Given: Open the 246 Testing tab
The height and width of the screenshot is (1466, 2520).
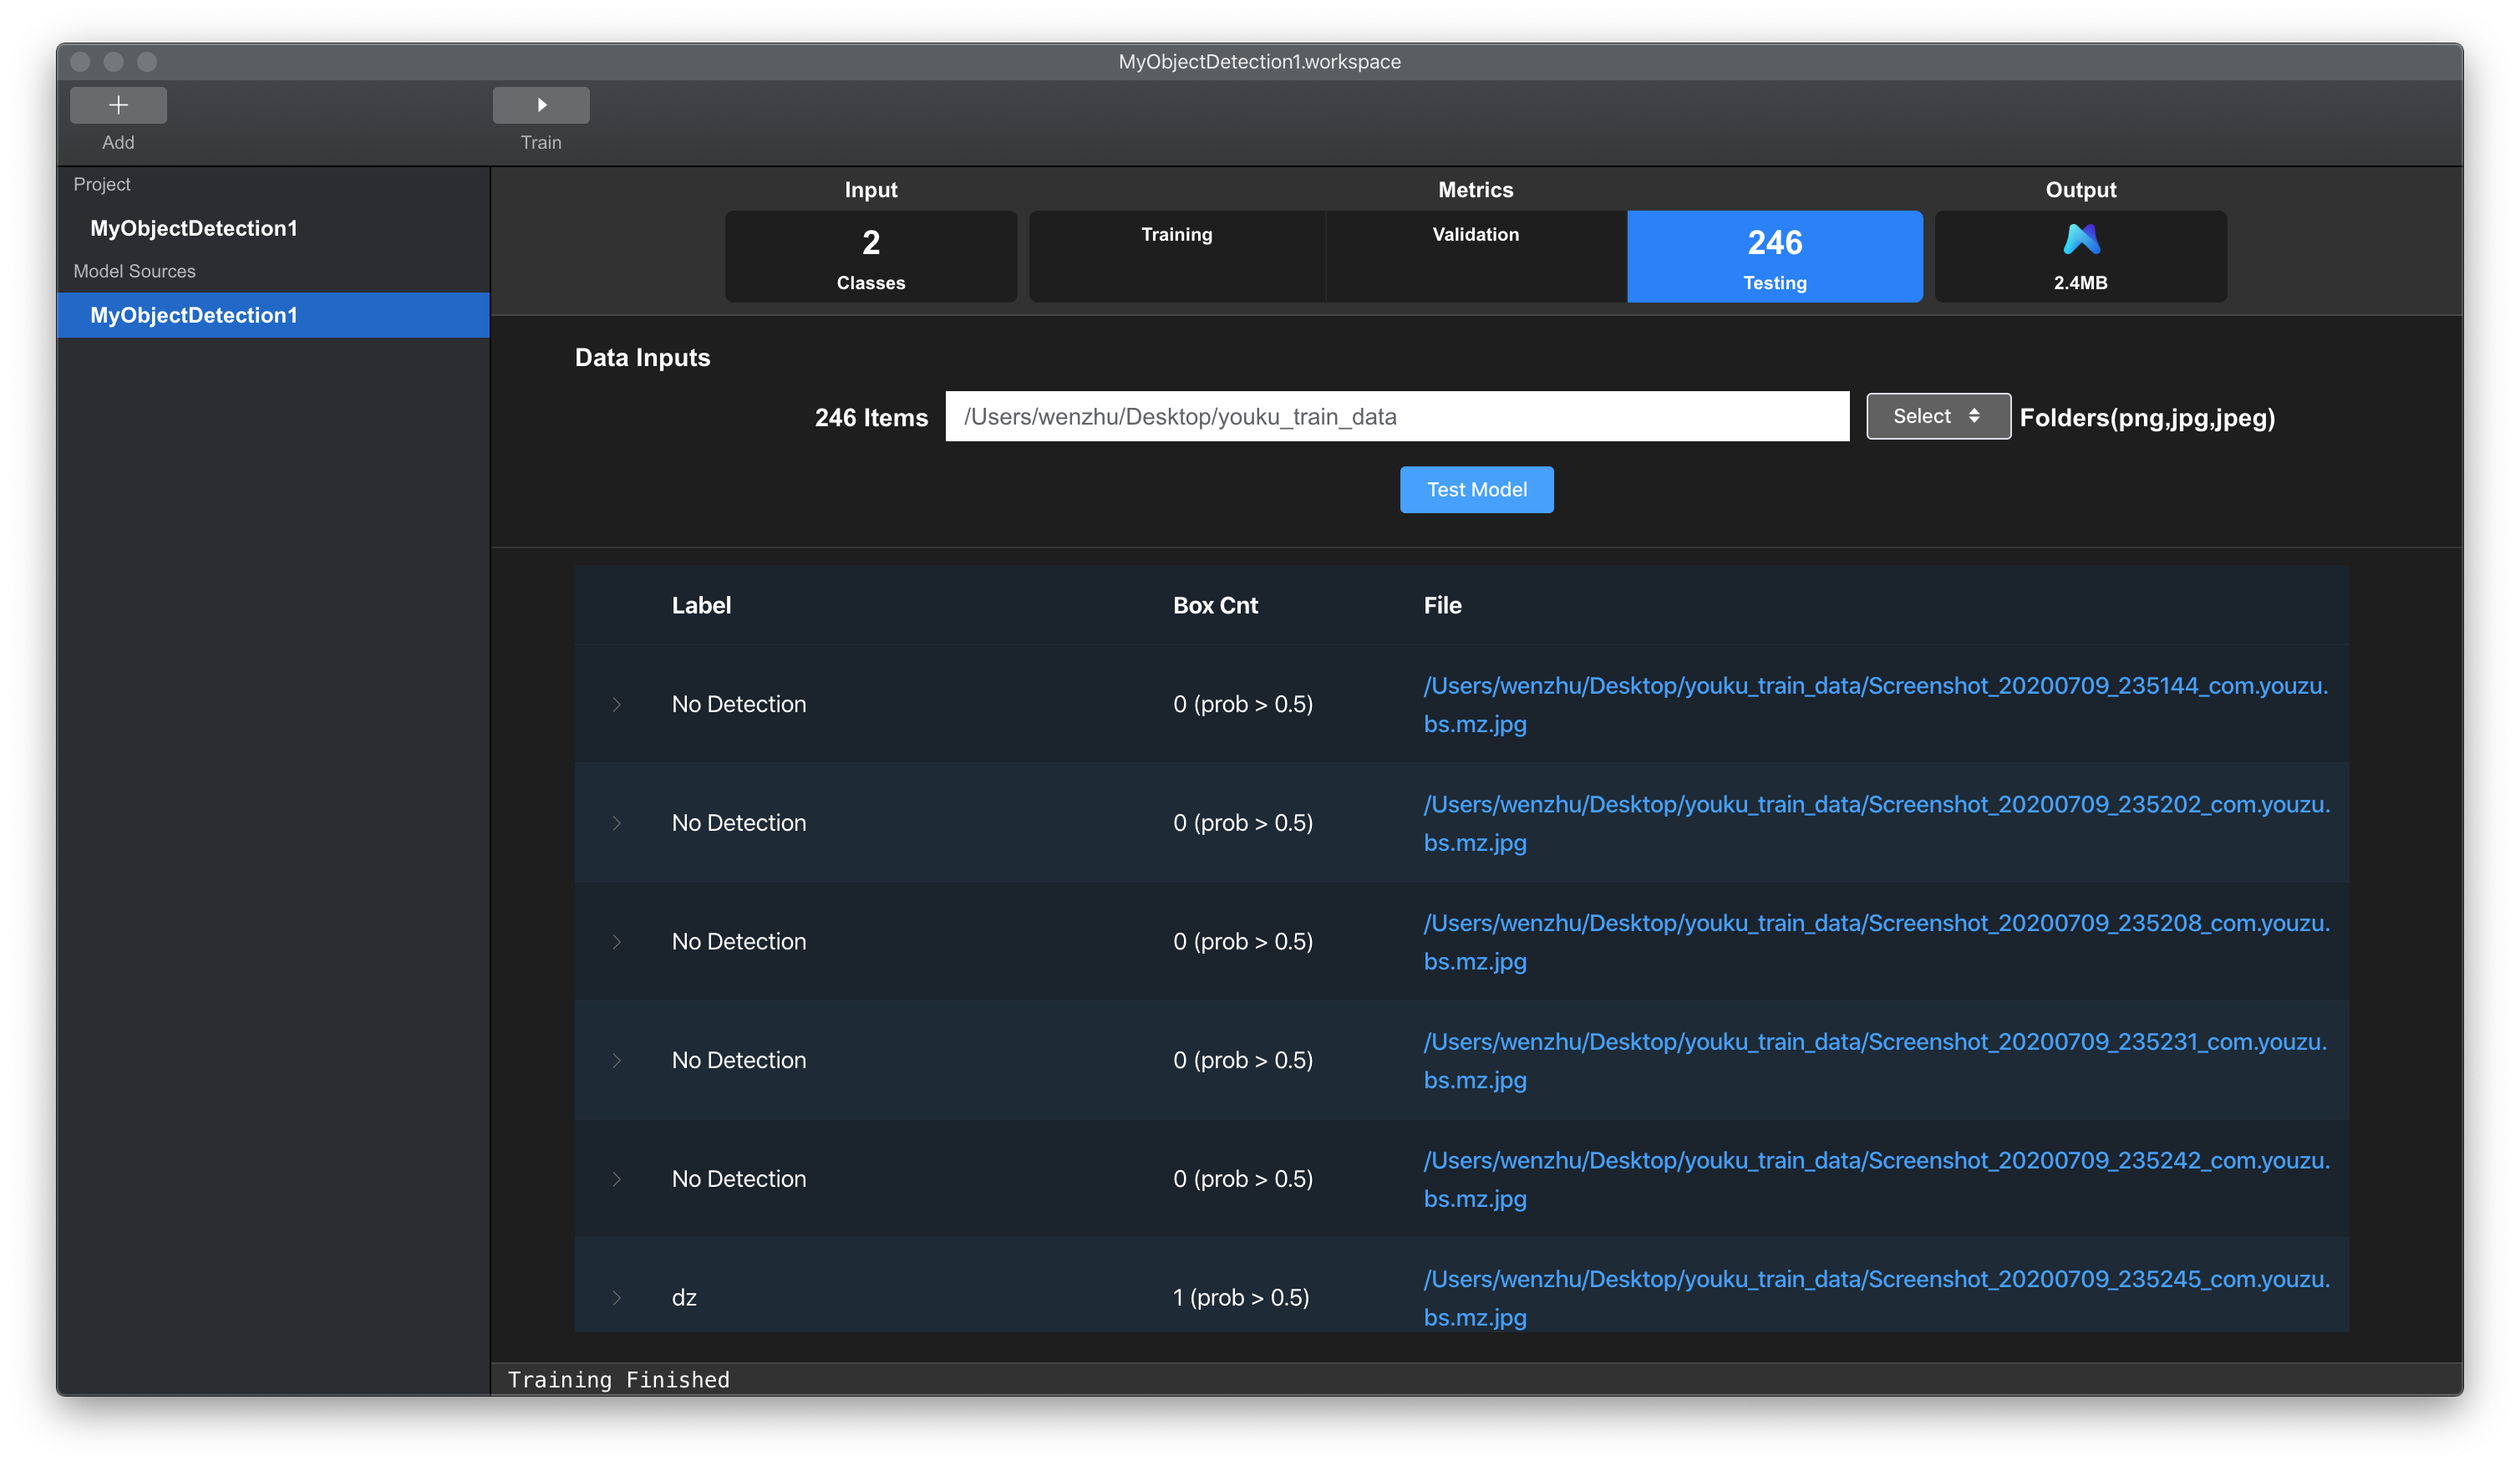Looking at the screenshot, I should coord(1774,256).
